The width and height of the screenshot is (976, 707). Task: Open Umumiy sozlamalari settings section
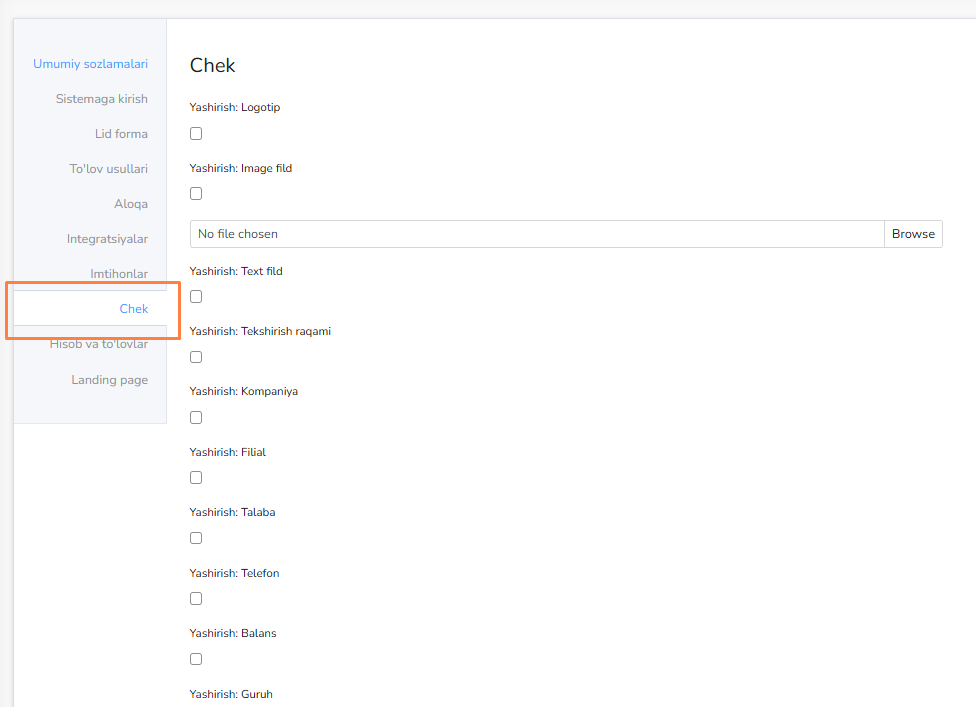click(x=90, y=64)
